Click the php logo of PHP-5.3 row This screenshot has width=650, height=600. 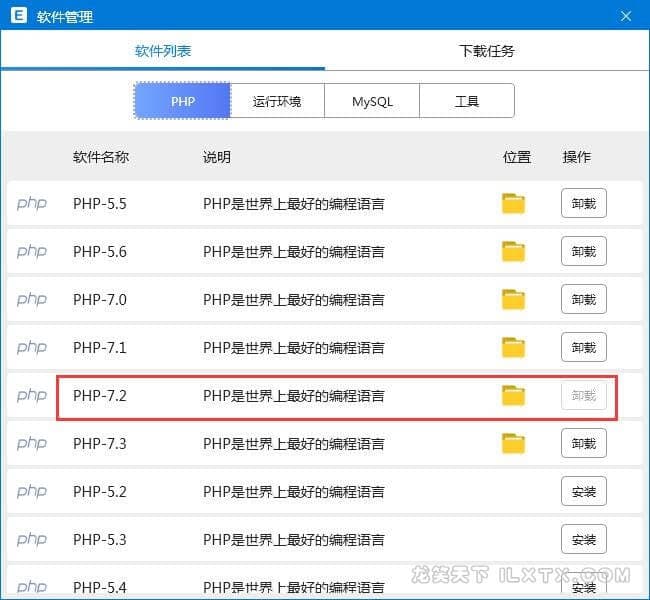(32, 540)
